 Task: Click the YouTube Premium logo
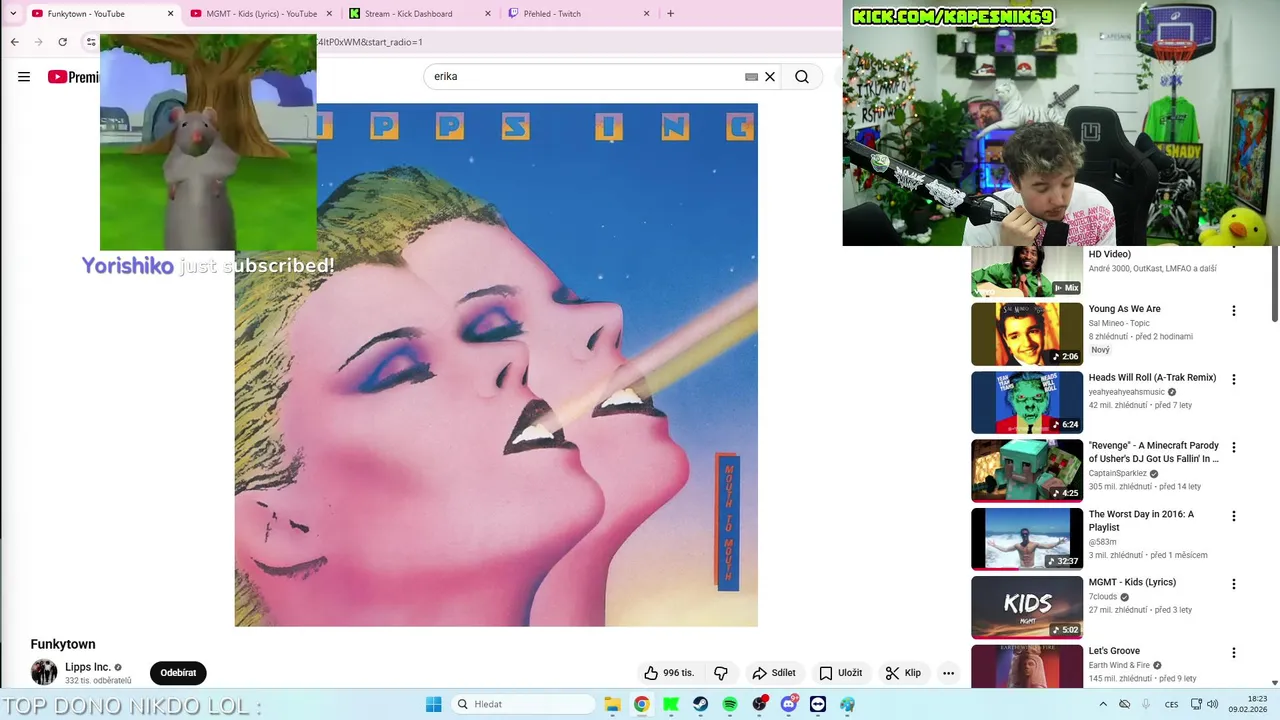(x=73, y=77)
